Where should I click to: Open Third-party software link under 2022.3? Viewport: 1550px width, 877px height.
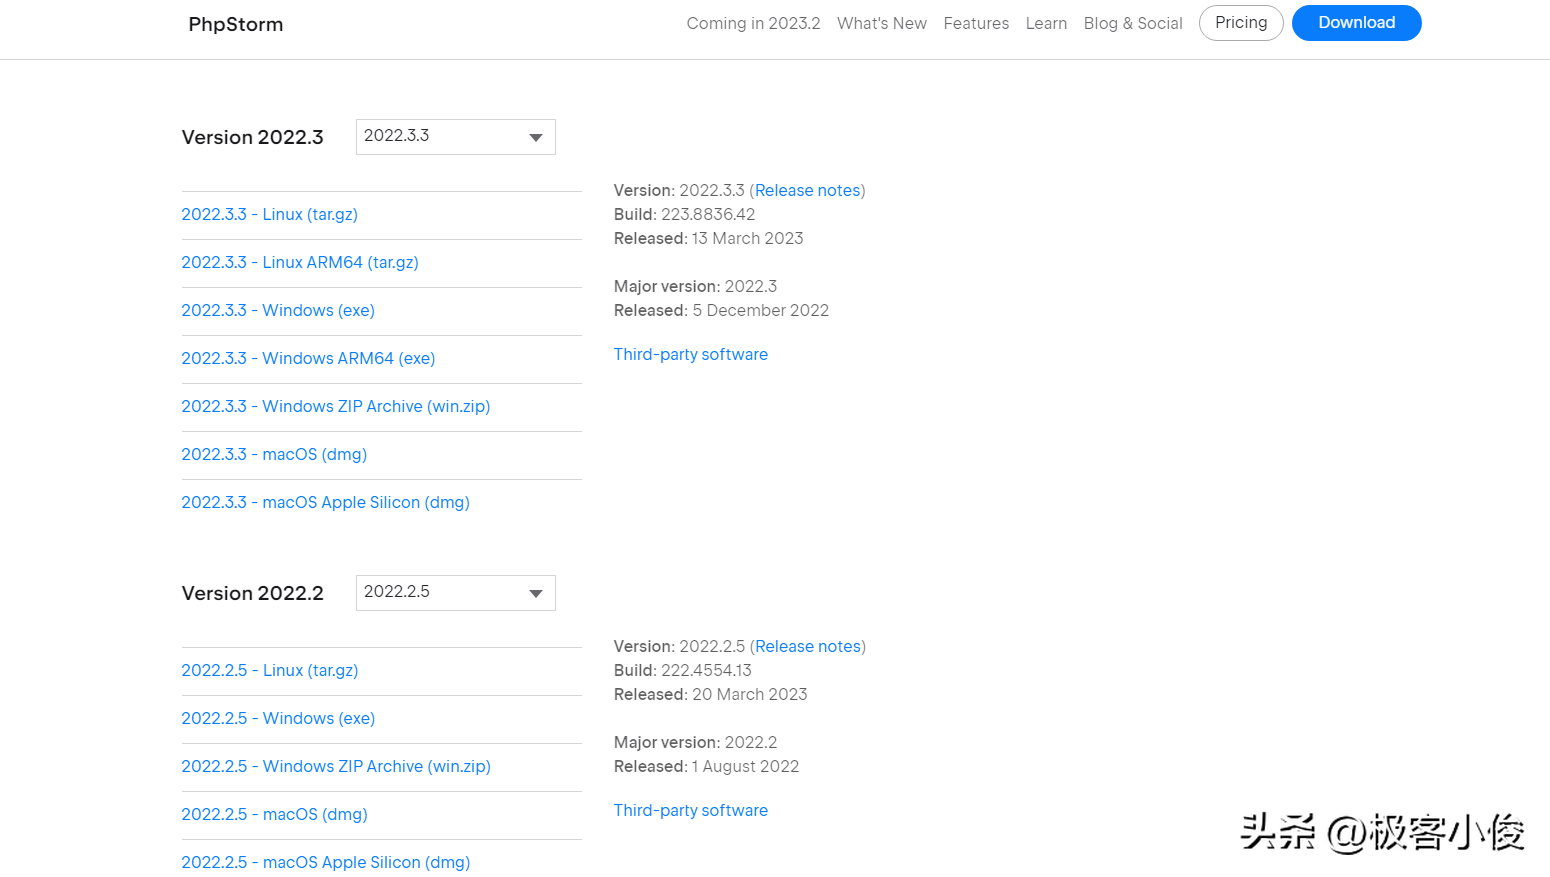[x=691, y=354]
